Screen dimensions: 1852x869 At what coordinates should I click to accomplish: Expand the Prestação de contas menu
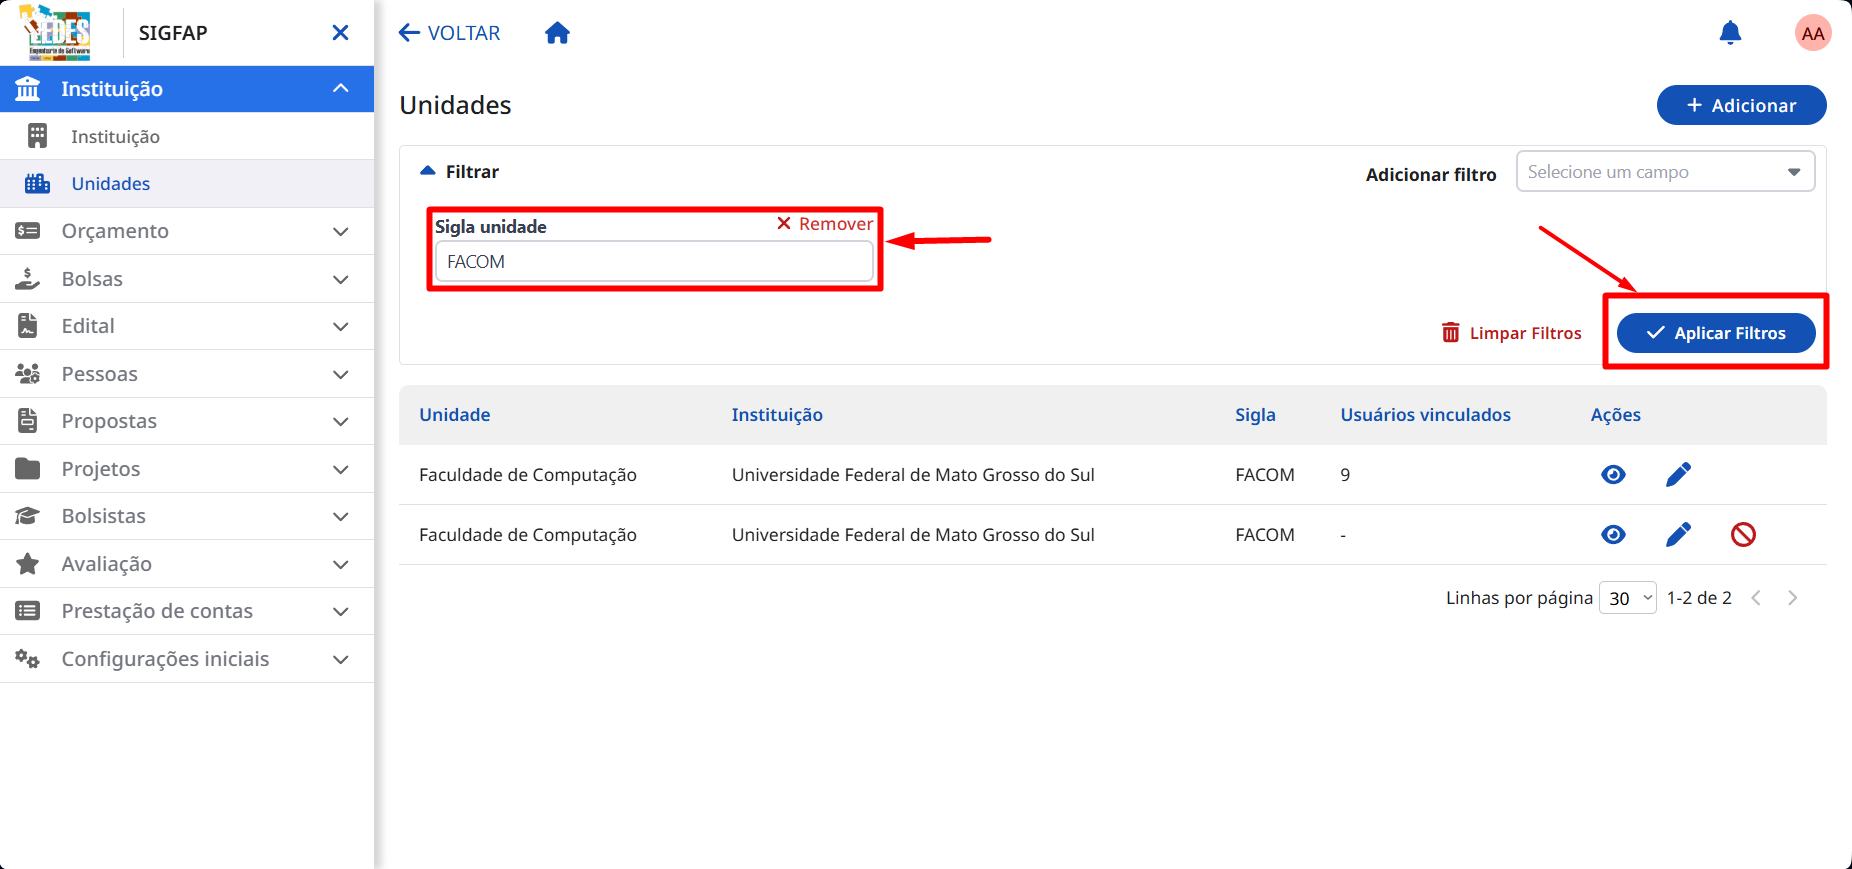coord(187,611)
